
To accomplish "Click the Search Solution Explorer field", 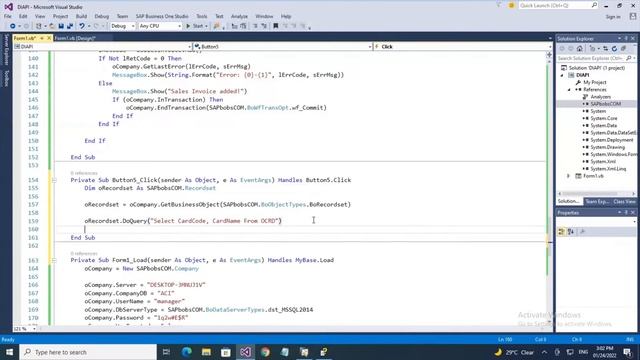I will tap(596, 58).
